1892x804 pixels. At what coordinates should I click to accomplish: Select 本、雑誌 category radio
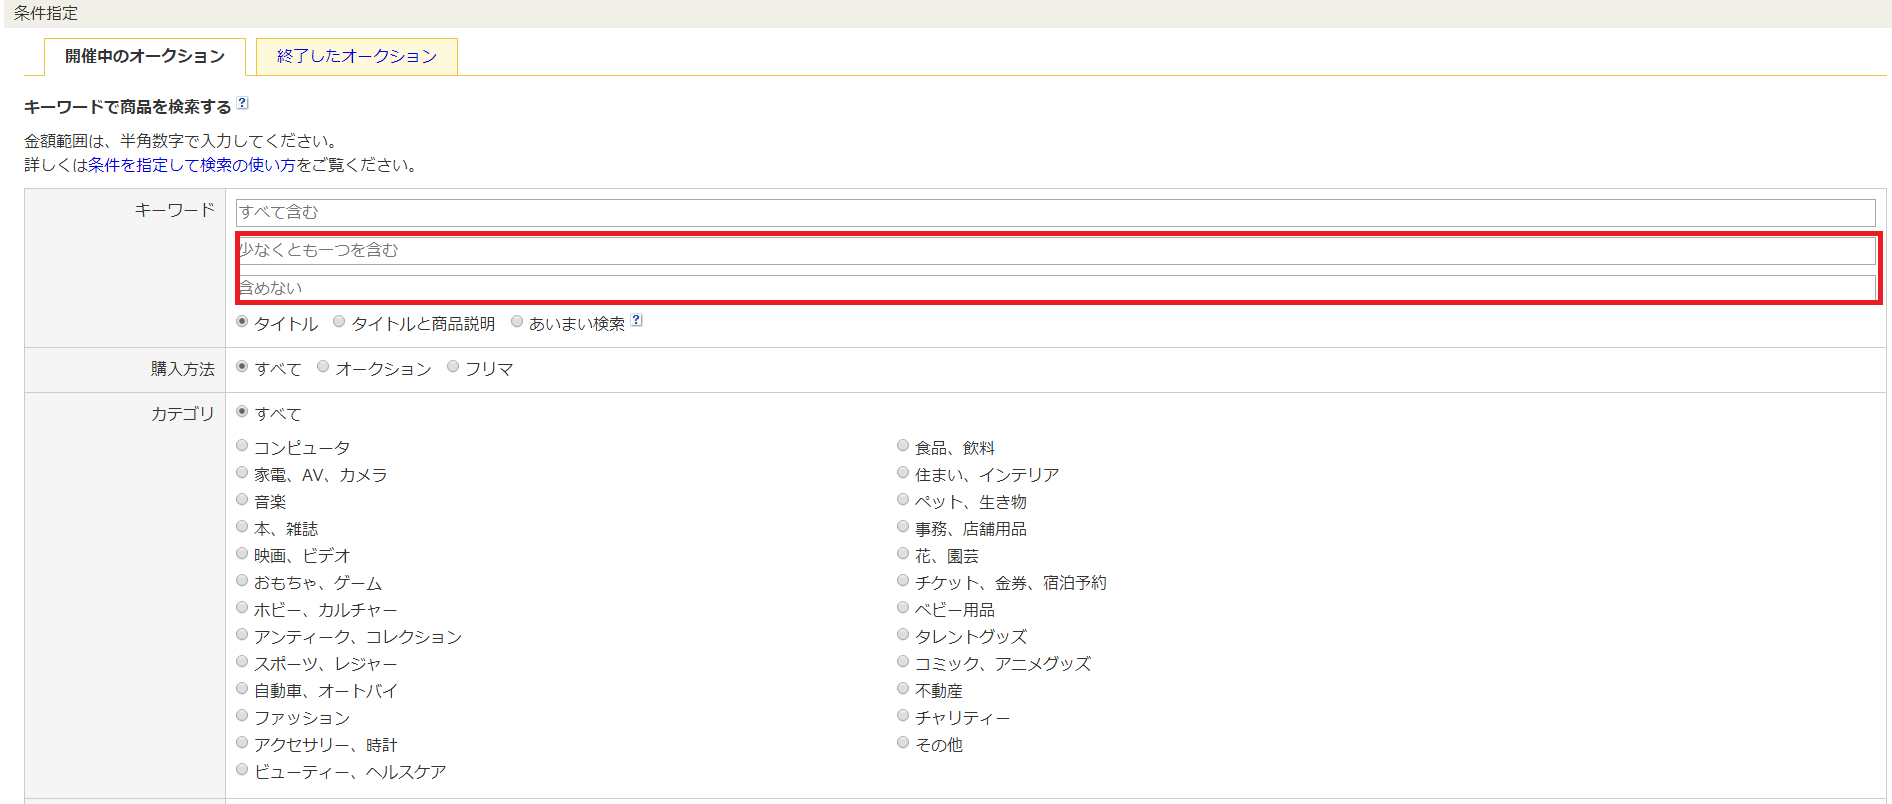coord(242,527)
